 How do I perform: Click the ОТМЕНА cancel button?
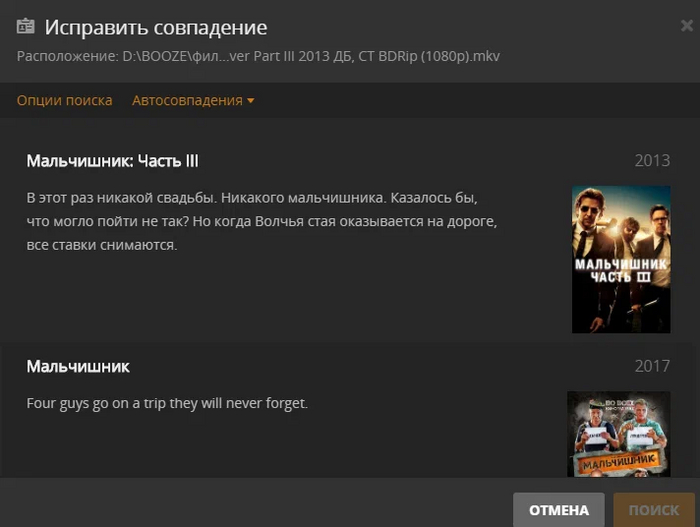tap(558, 510)
